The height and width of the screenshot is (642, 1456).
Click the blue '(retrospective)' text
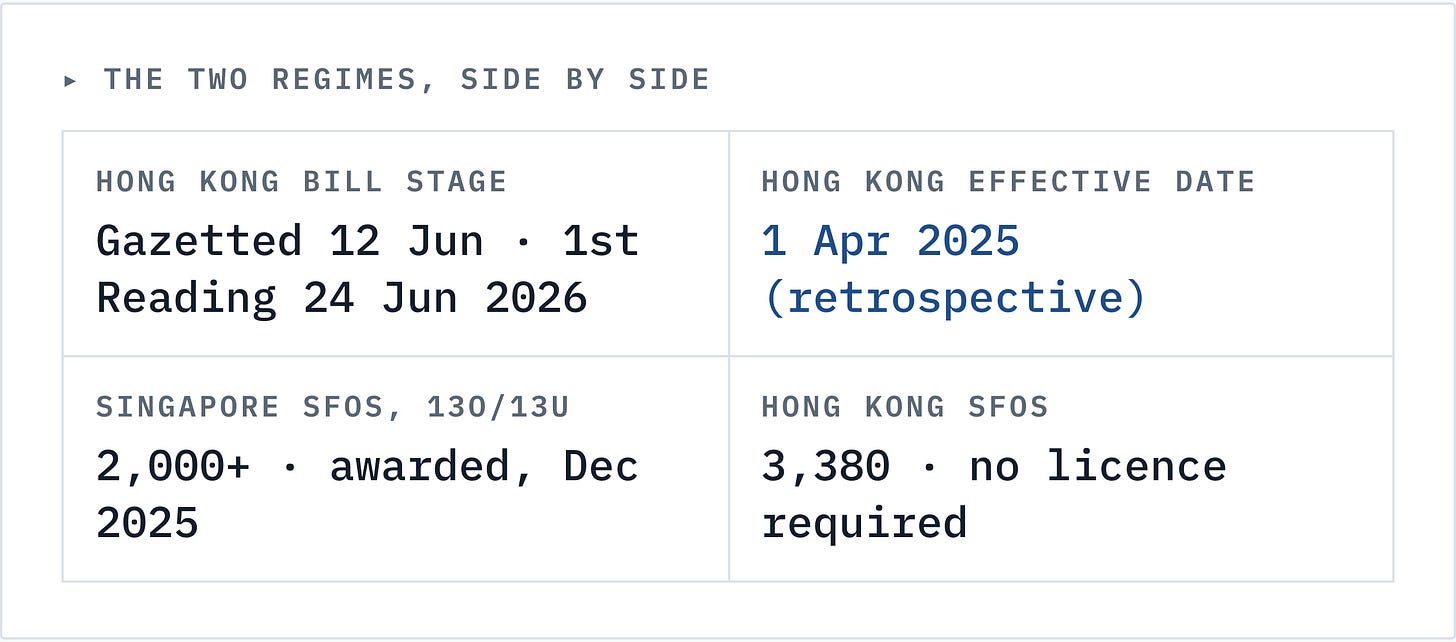[954, 298]
